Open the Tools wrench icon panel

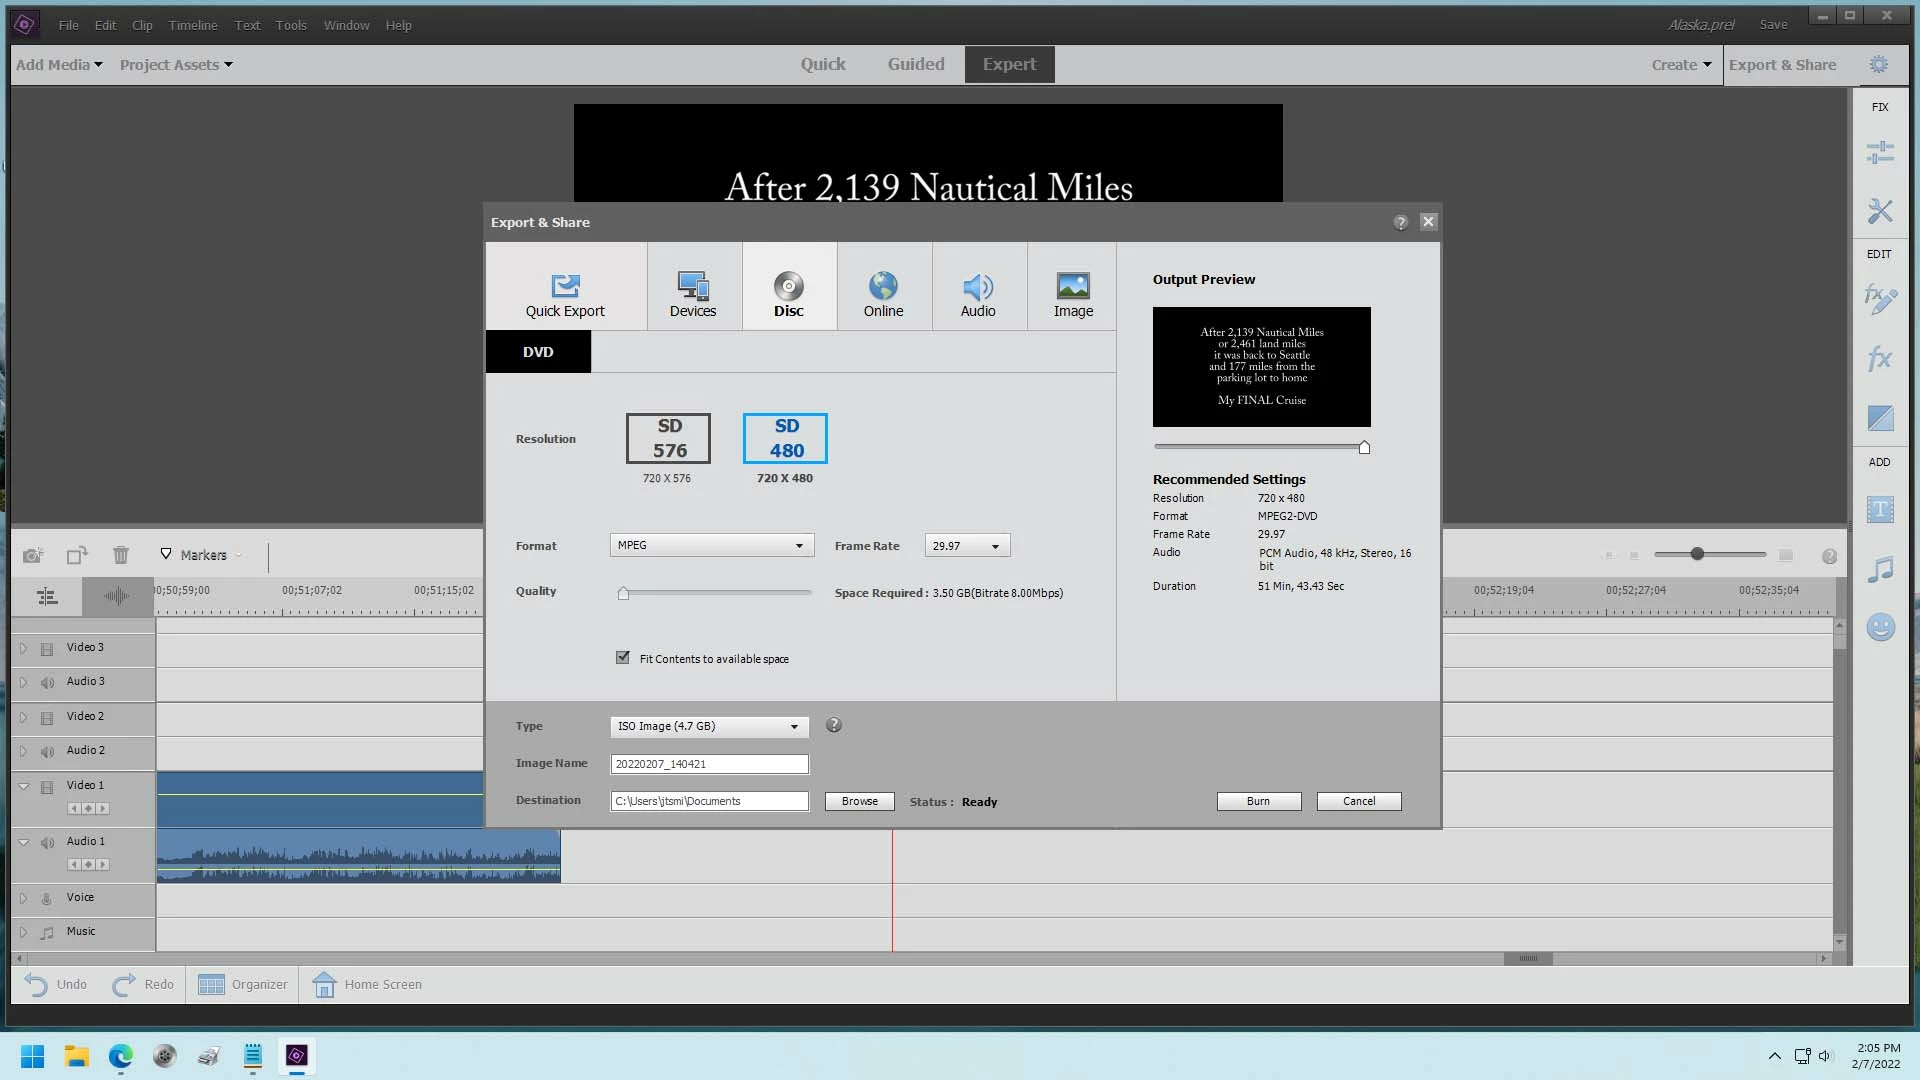(1879, 210)
